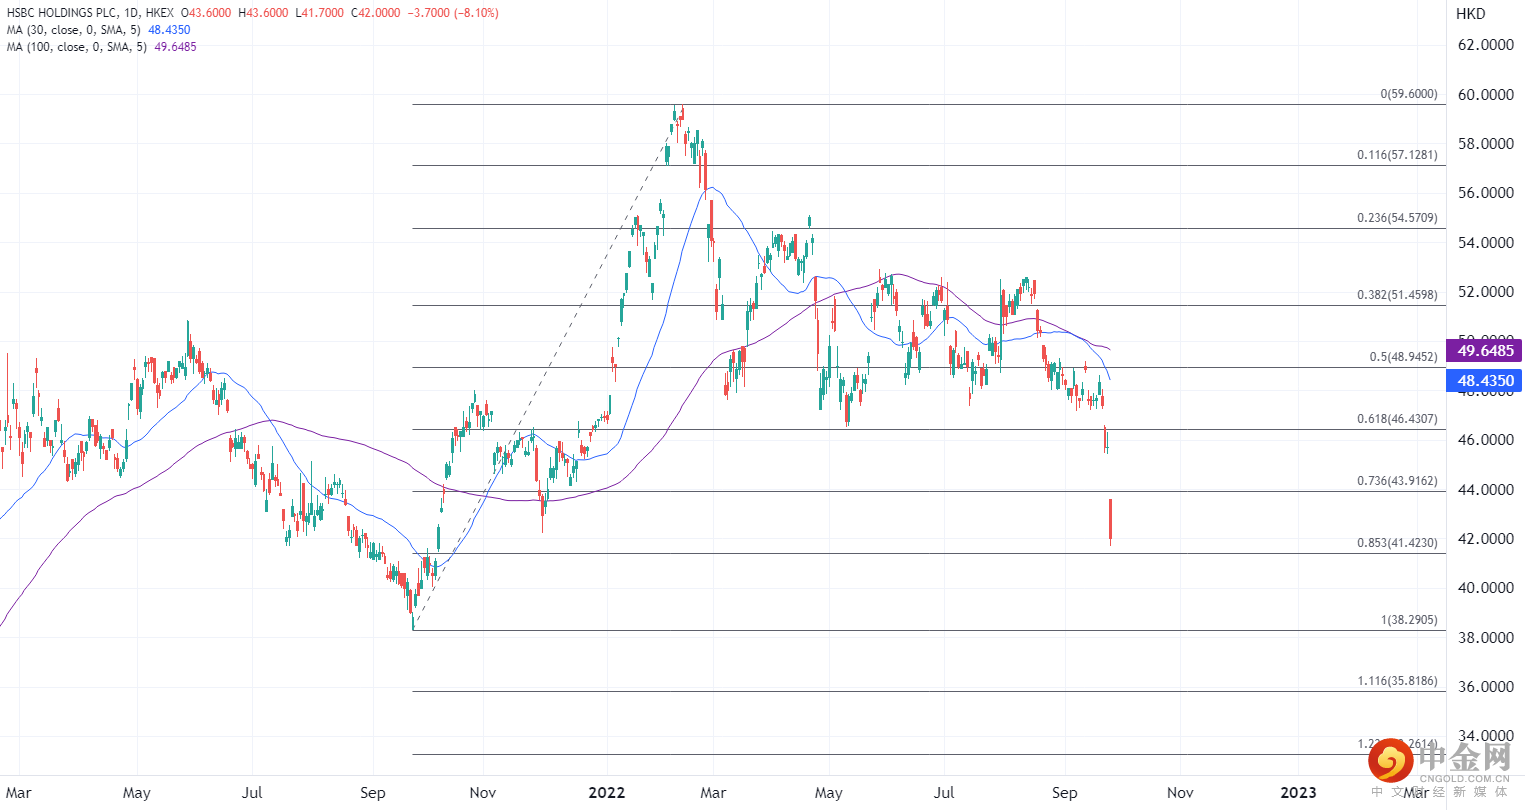The width and height of the screenshot is (1525, 810).
Task: Click the 2022 year label on the time axis
Action: coord(606,793)
